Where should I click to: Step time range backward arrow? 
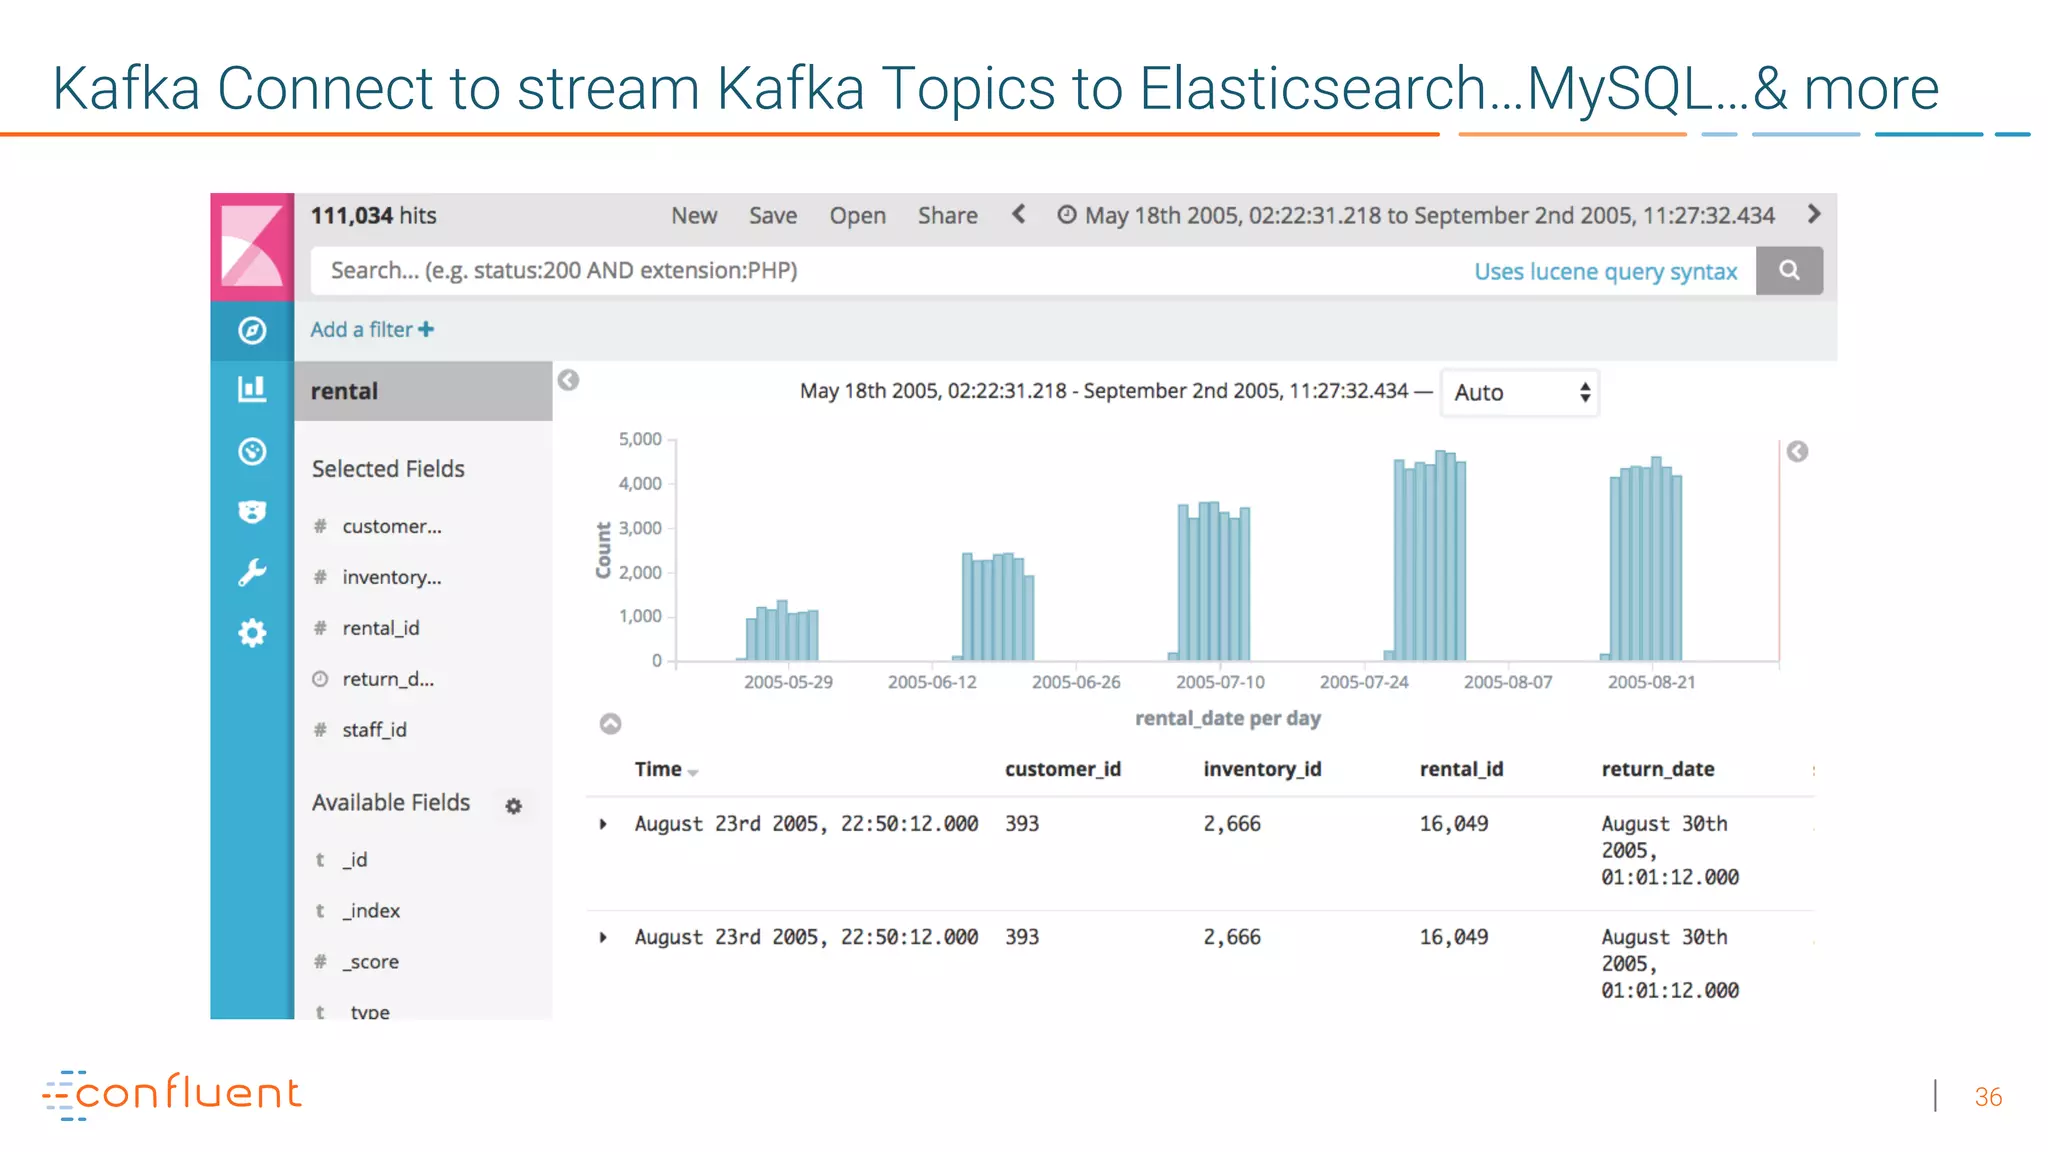click(x=1018, y=214)
